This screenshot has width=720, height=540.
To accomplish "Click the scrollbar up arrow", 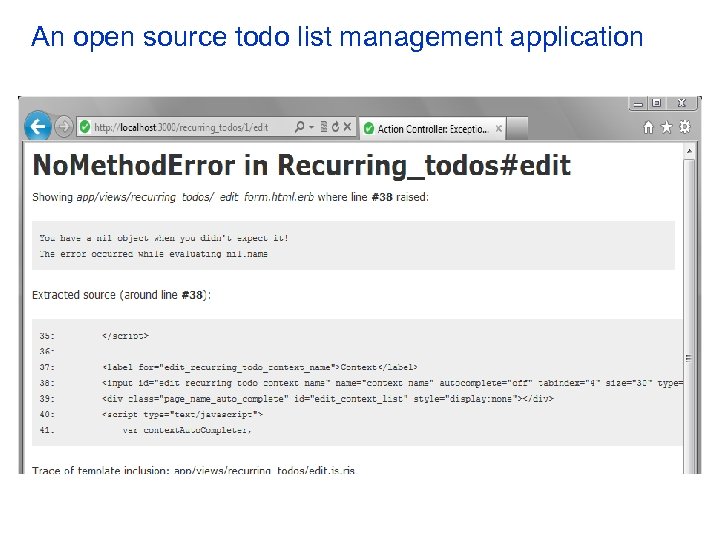I will click(x=689, y=151).
